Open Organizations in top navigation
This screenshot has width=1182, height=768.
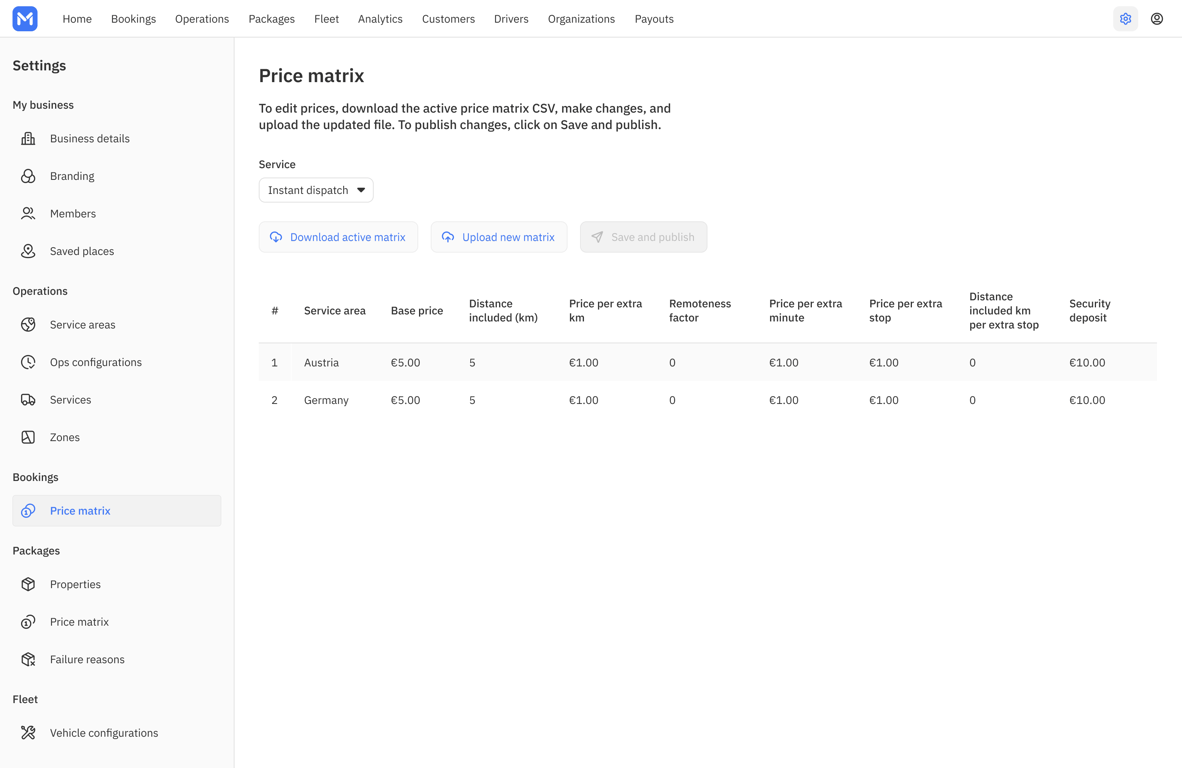click(581, 19)
